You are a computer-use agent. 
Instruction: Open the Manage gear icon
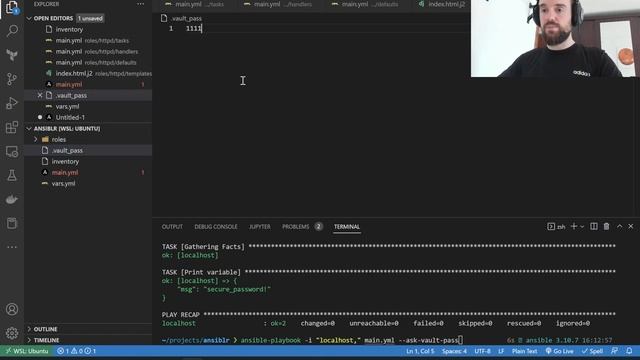tap(12, 333)
